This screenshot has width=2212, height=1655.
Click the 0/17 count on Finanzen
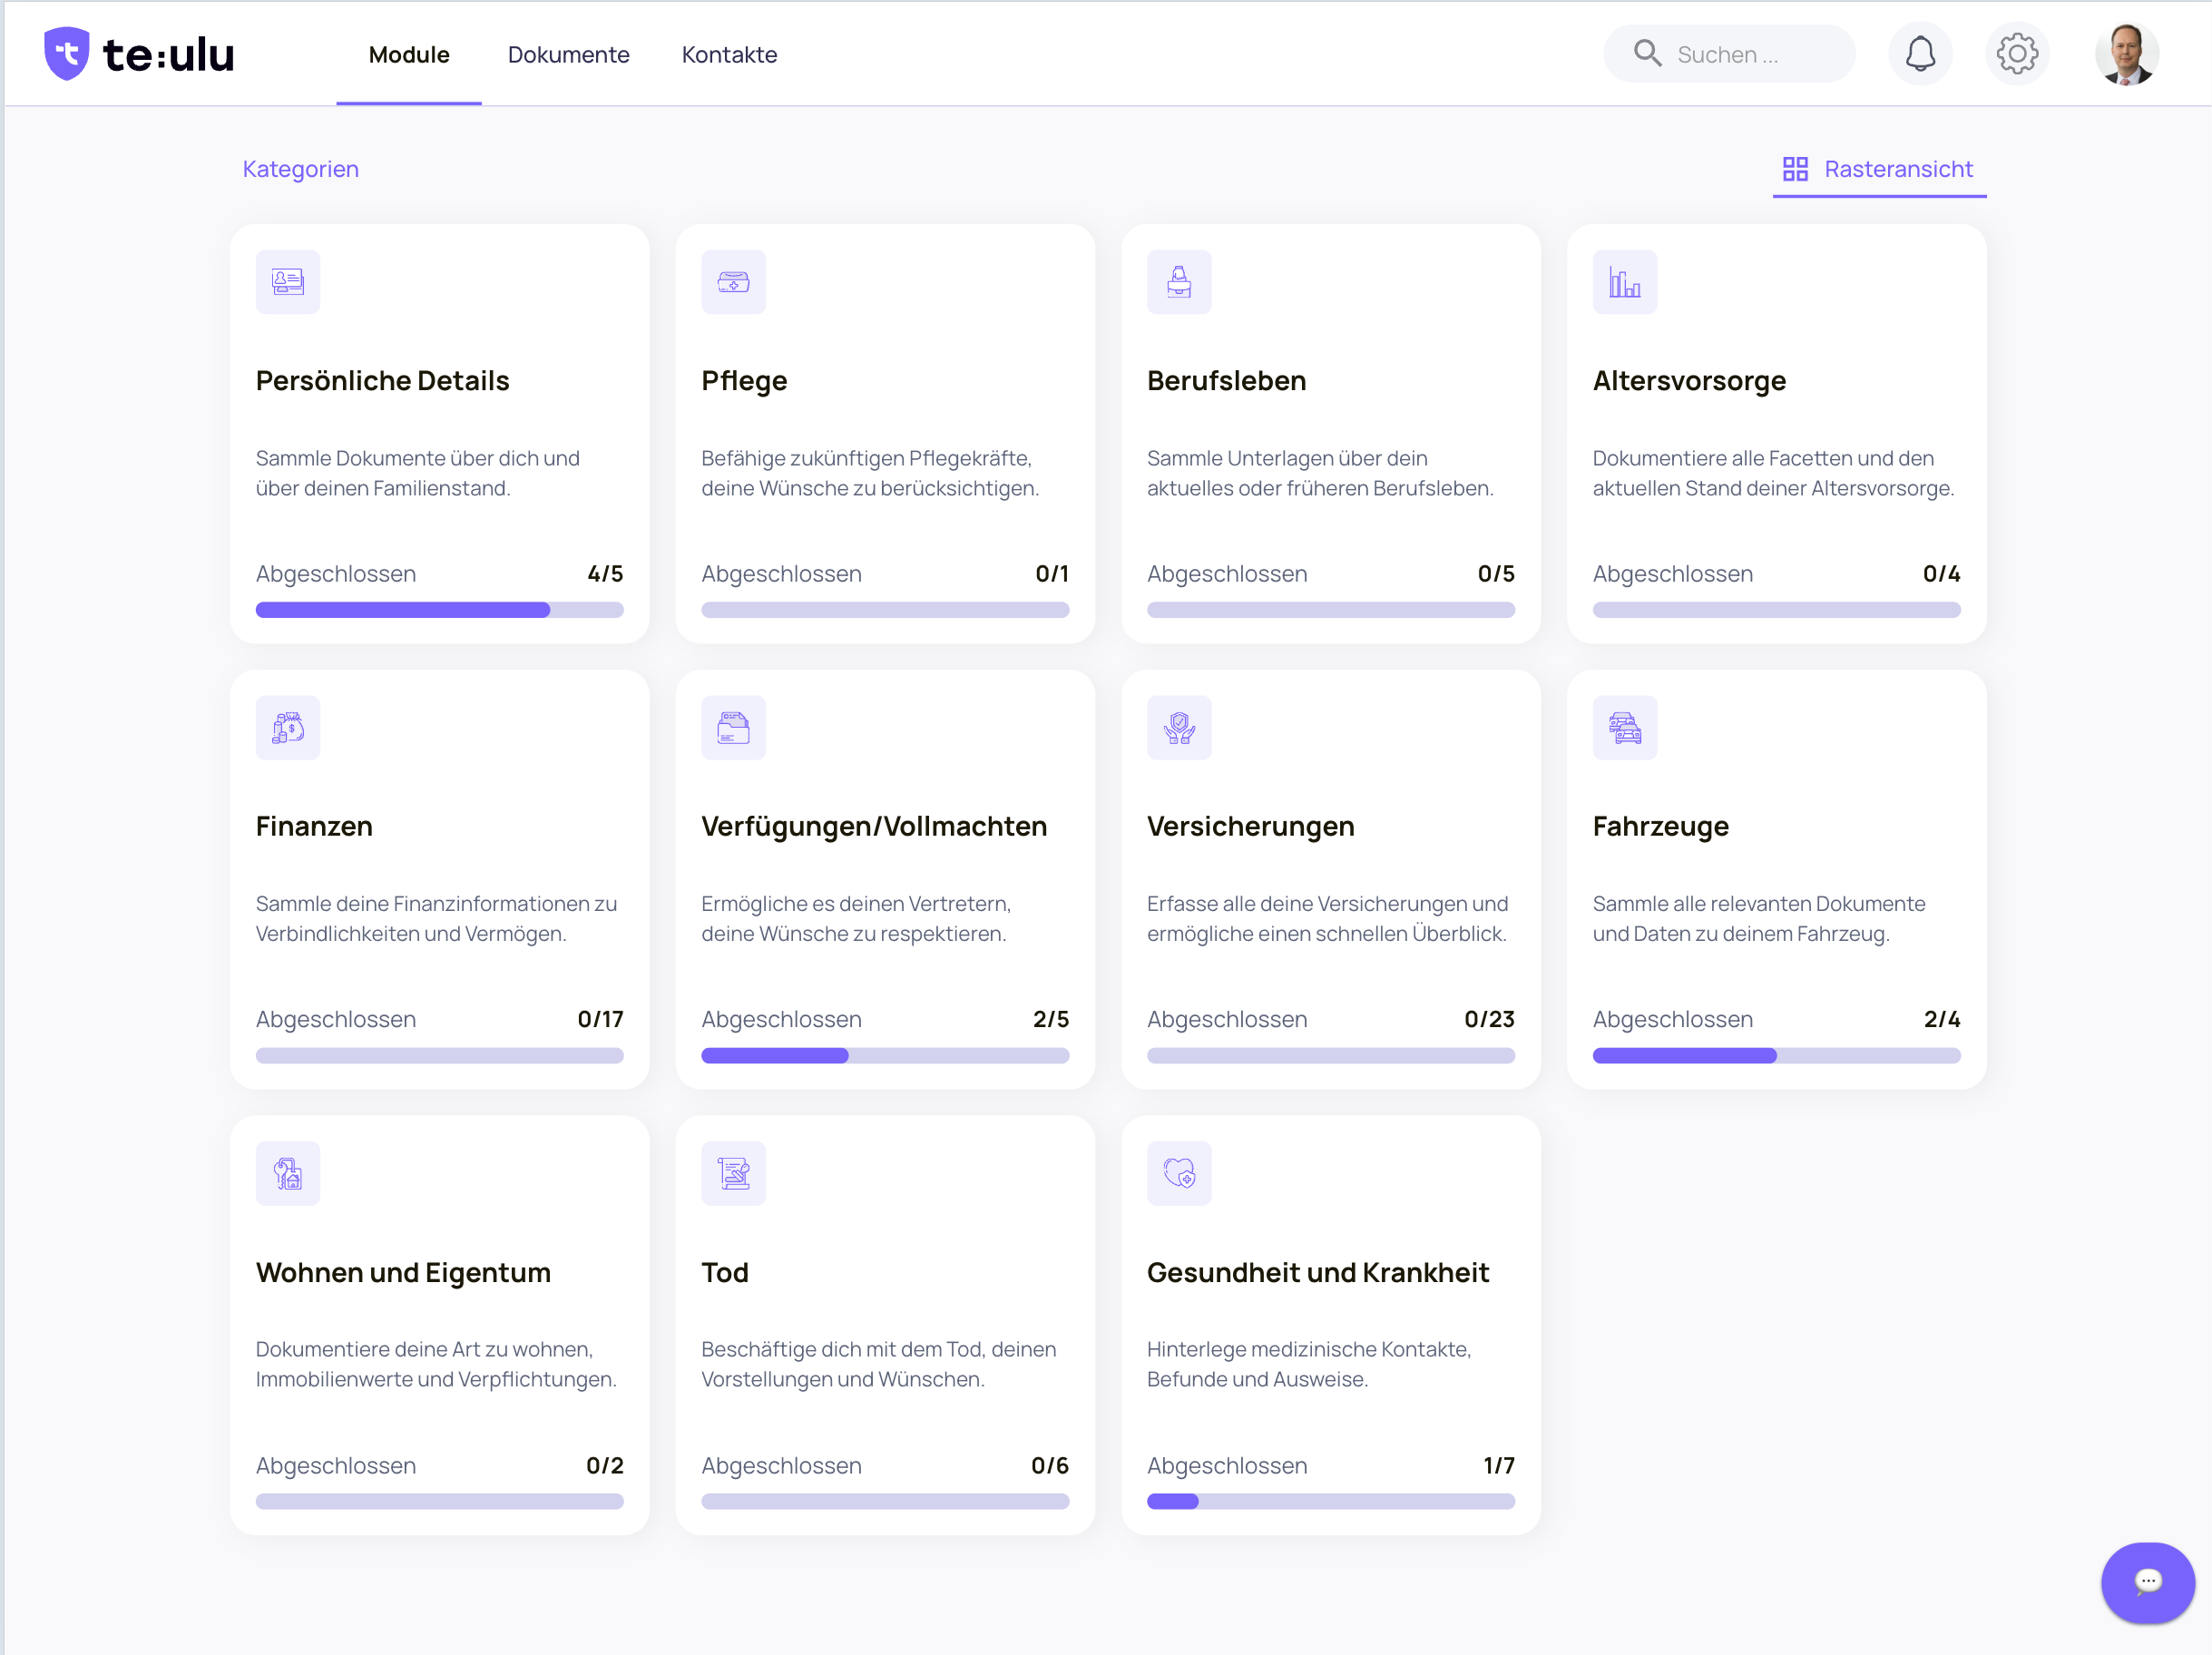click(x=600, y=1019)
